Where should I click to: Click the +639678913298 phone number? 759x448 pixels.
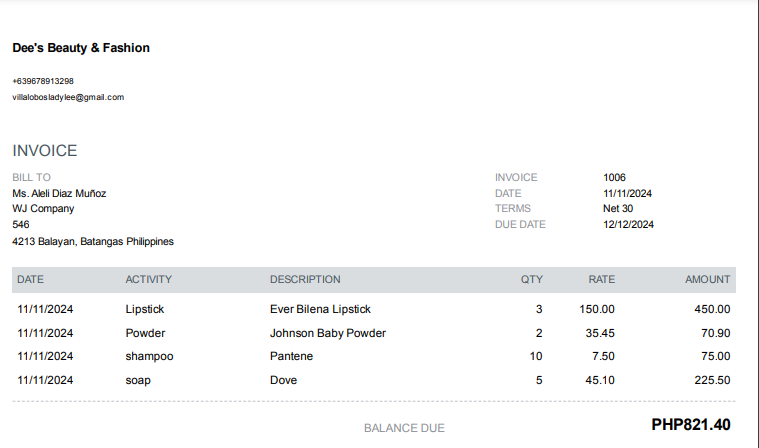click(43, 81)
